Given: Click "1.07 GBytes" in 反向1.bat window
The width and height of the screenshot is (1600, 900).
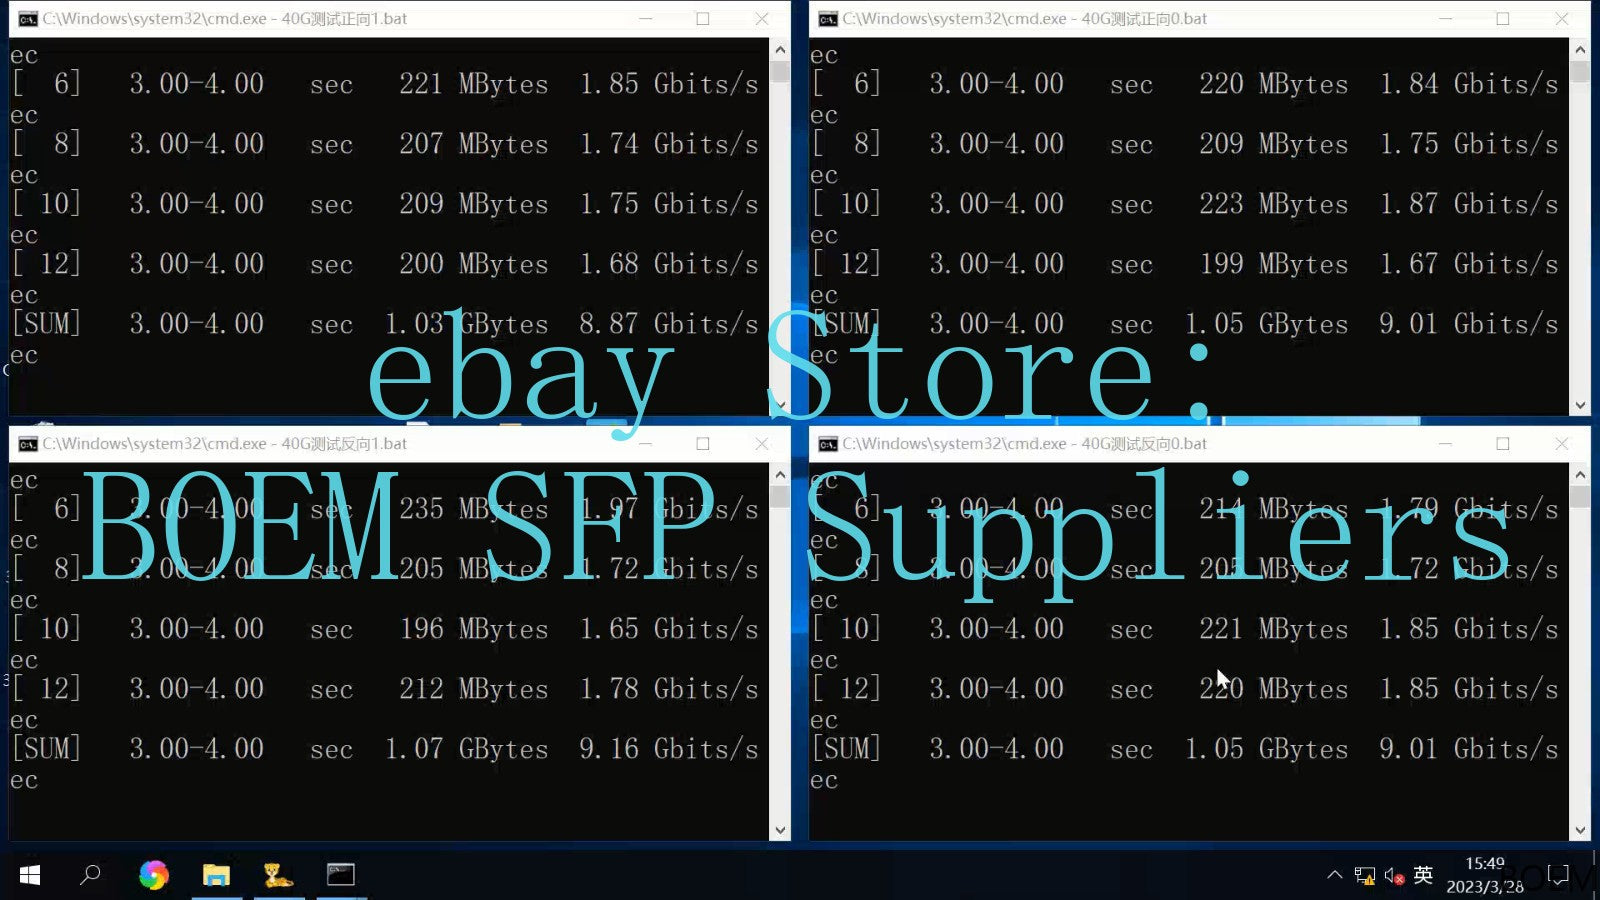Looking at the screenshot, I should 466,749.
